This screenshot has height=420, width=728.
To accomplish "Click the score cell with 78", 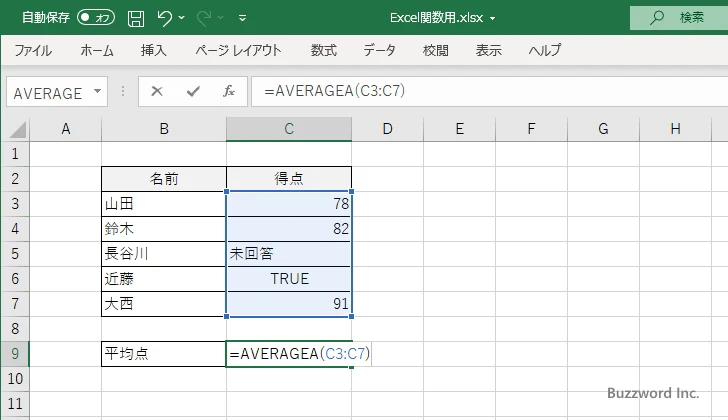I will click(x=289, y=204).
